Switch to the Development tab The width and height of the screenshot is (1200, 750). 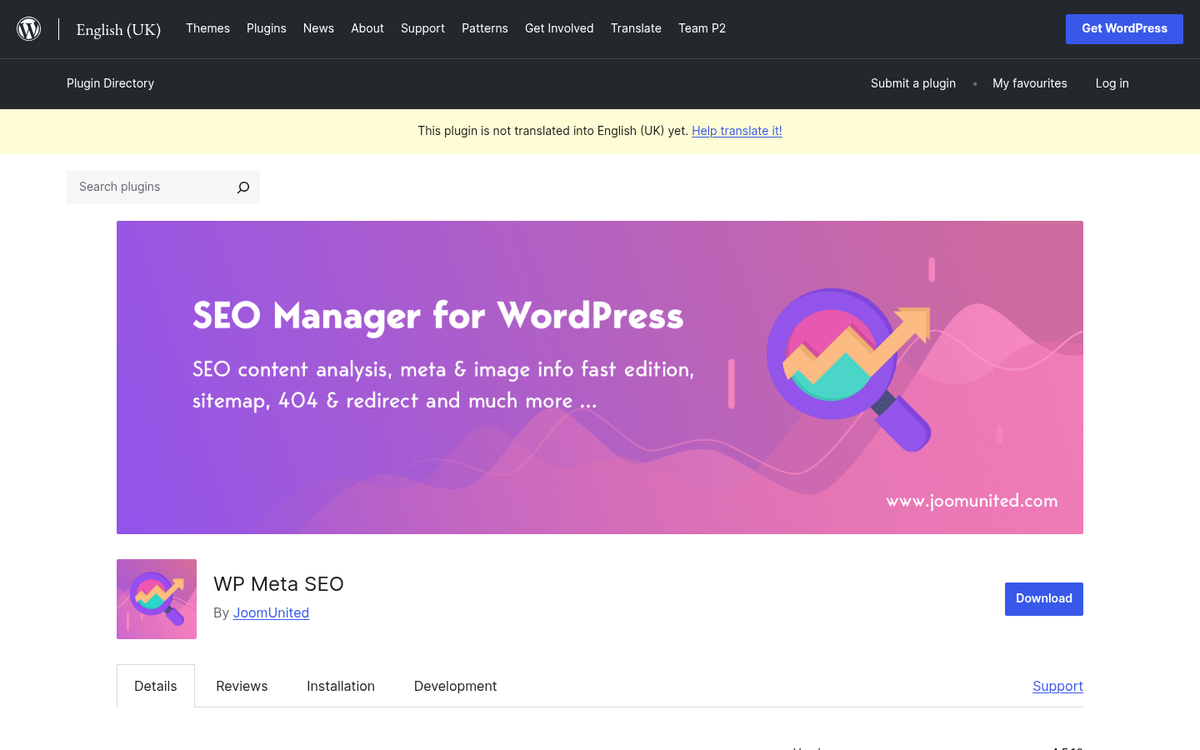tap(455, 686)
